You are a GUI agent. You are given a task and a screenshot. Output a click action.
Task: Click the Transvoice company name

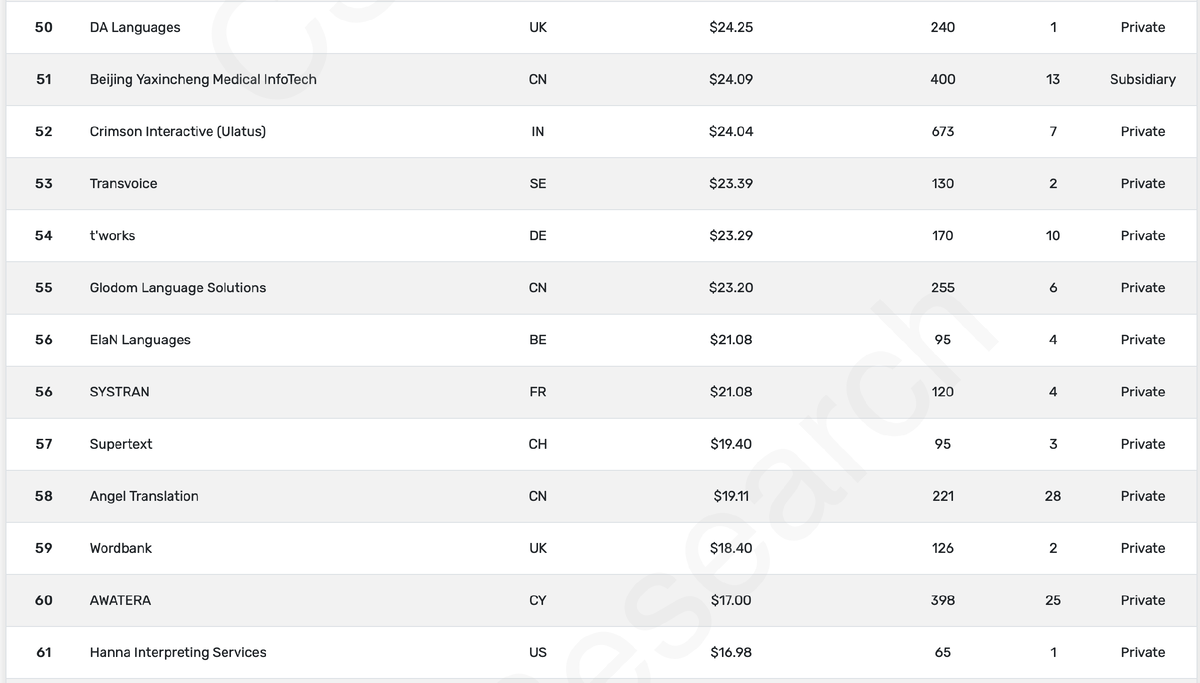click(x=123, y=183)
